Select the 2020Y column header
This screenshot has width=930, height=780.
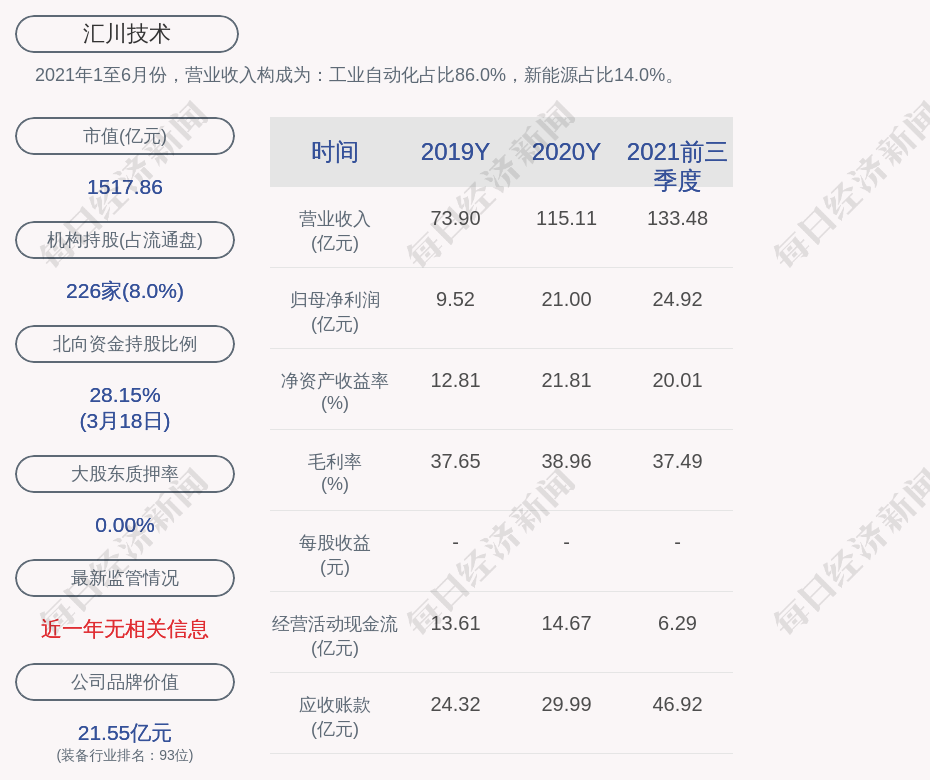(x=566, y=152)
